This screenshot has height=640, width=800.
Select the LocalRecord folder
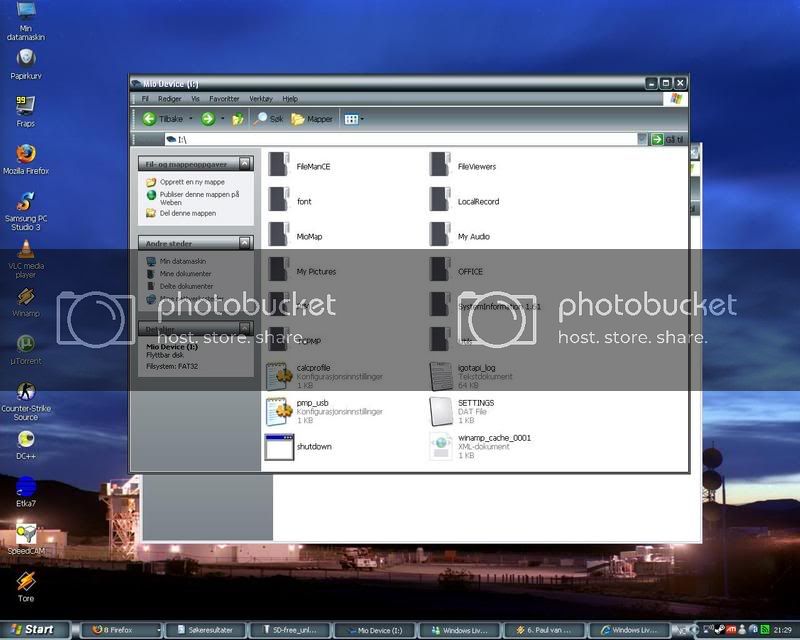[464, 201]
